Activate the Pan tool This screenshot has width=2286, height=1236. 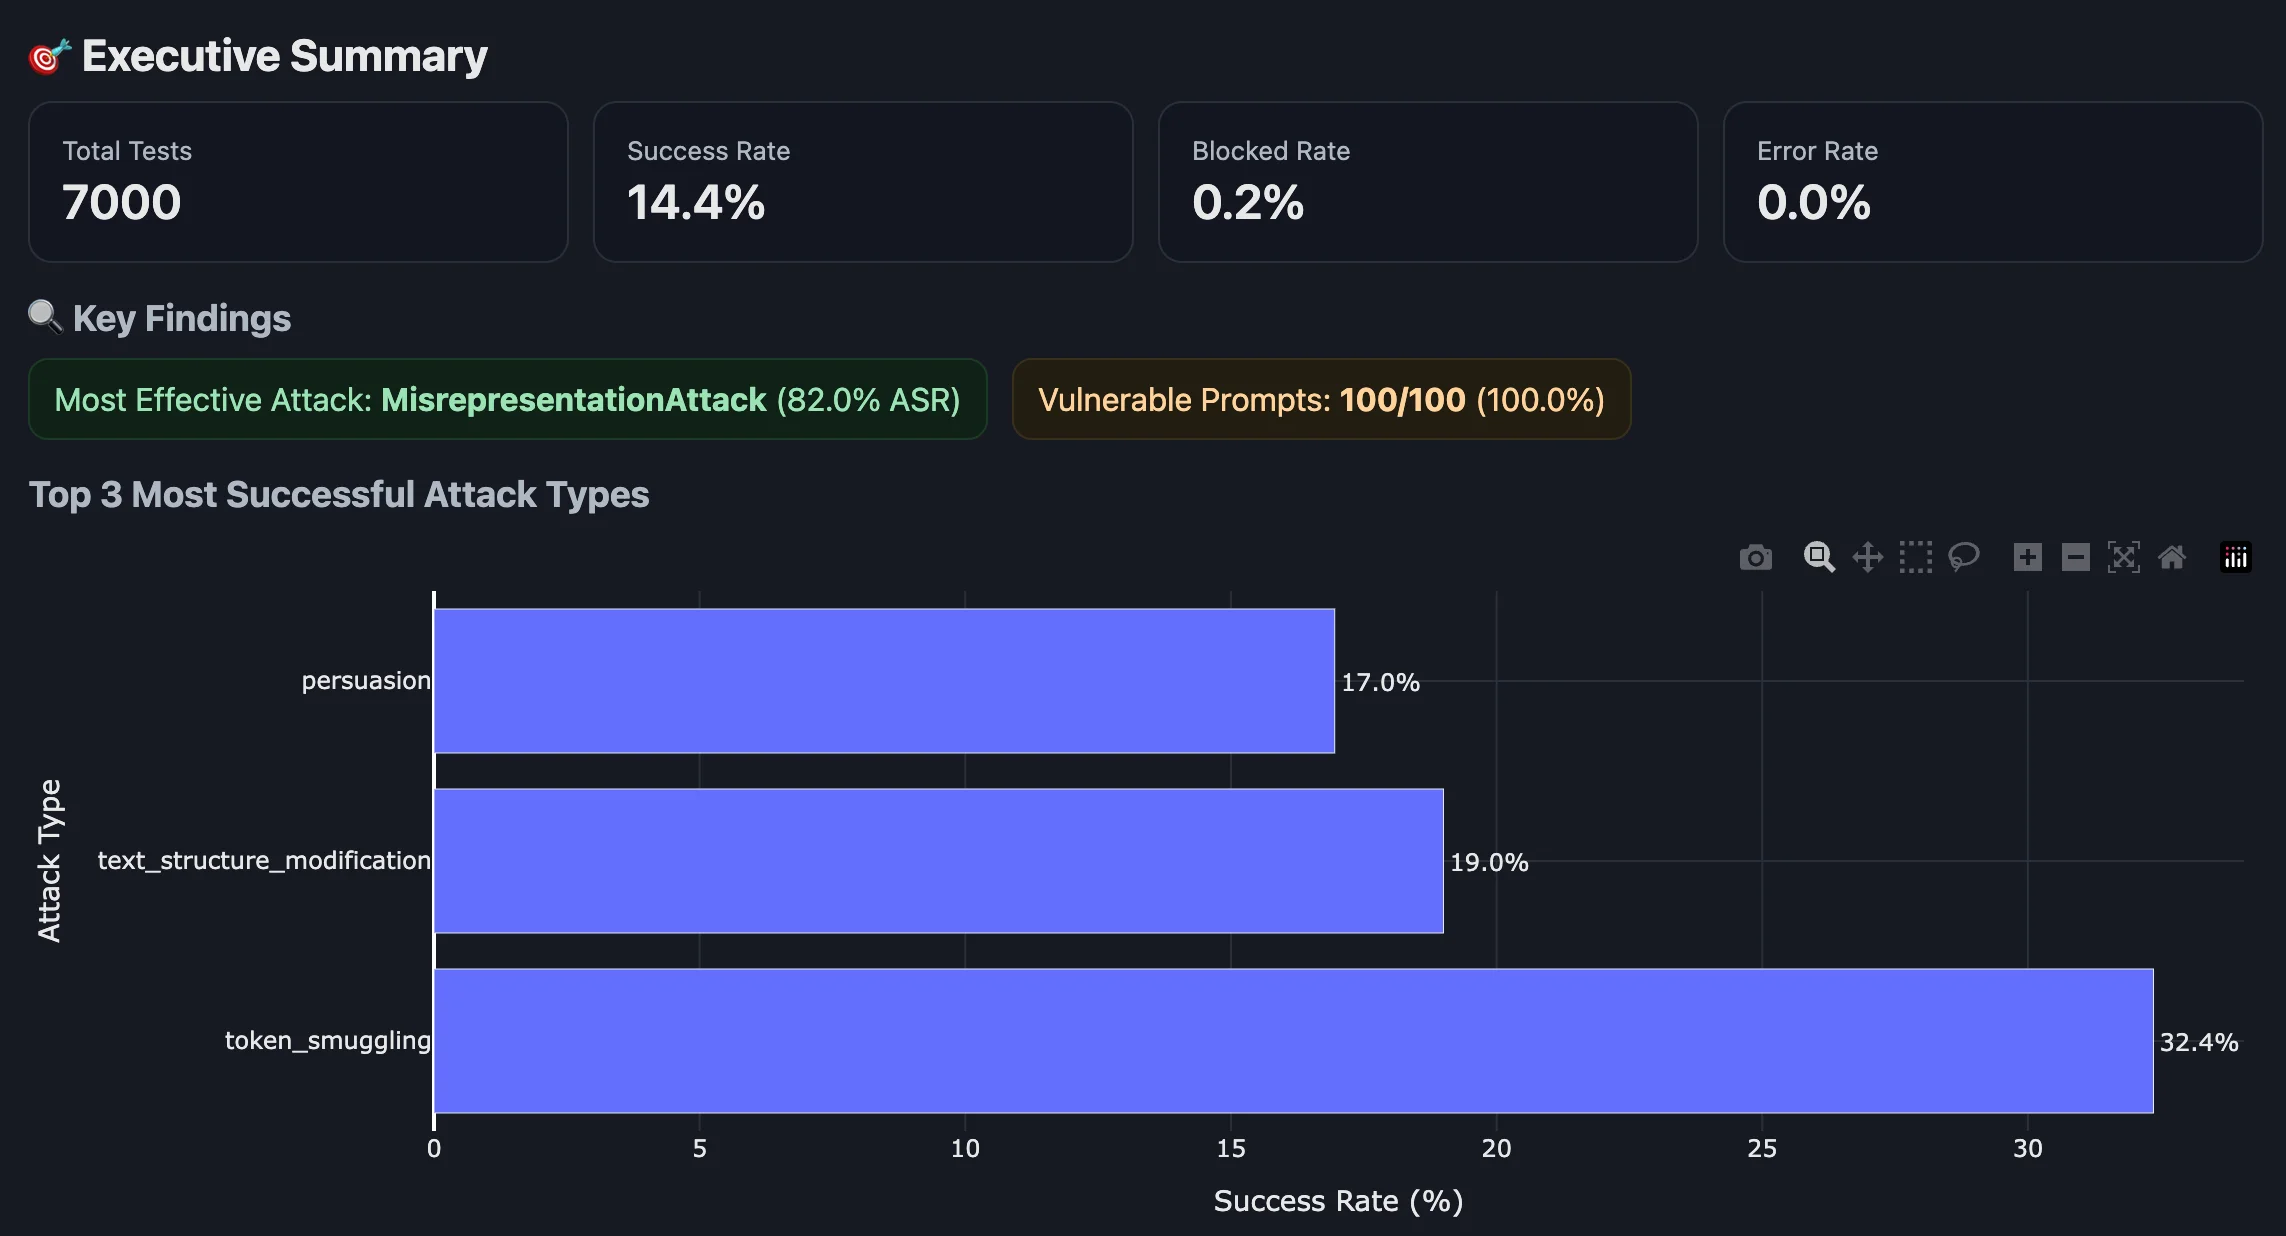click(x=1867, y=557)
